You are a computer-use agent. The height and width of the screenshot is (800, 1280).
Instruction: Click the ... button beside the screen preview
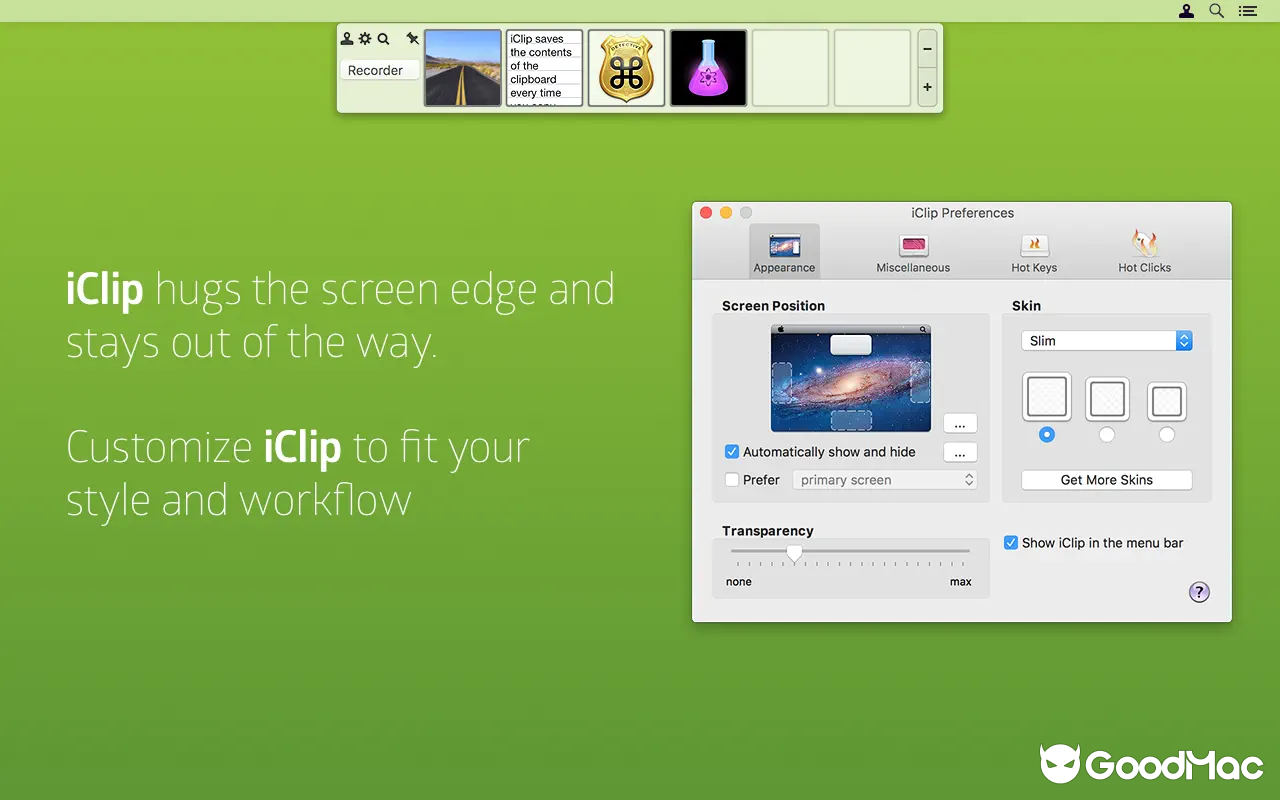click(959, 423)
